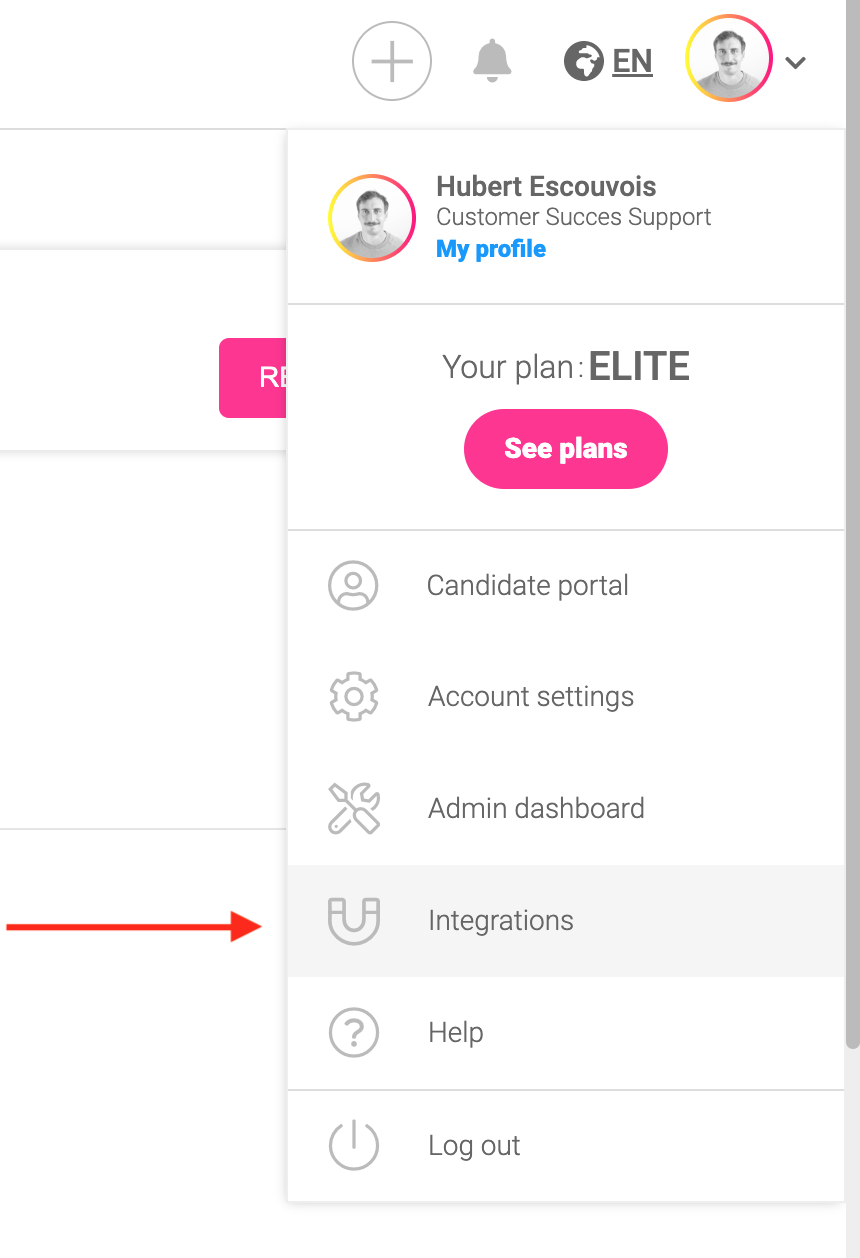Click the Log out power icon

353,1145
